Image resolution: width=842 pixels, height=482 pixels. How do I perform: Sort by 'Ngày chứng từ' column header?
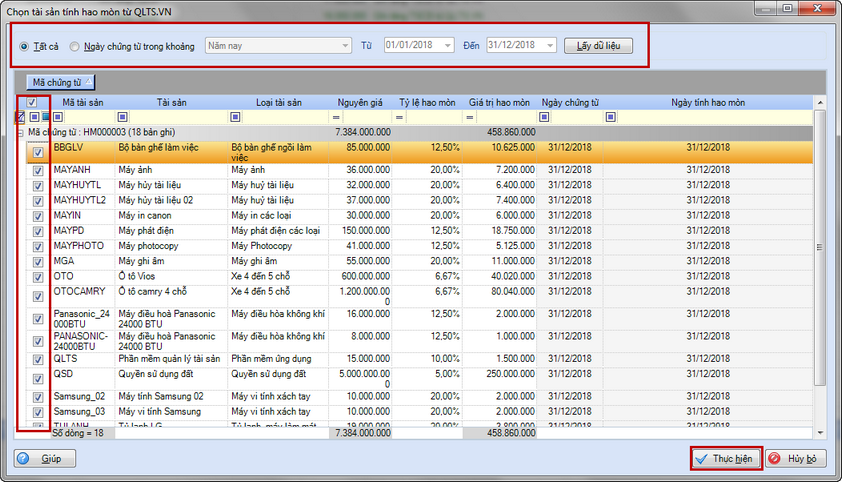click(570, 102)
